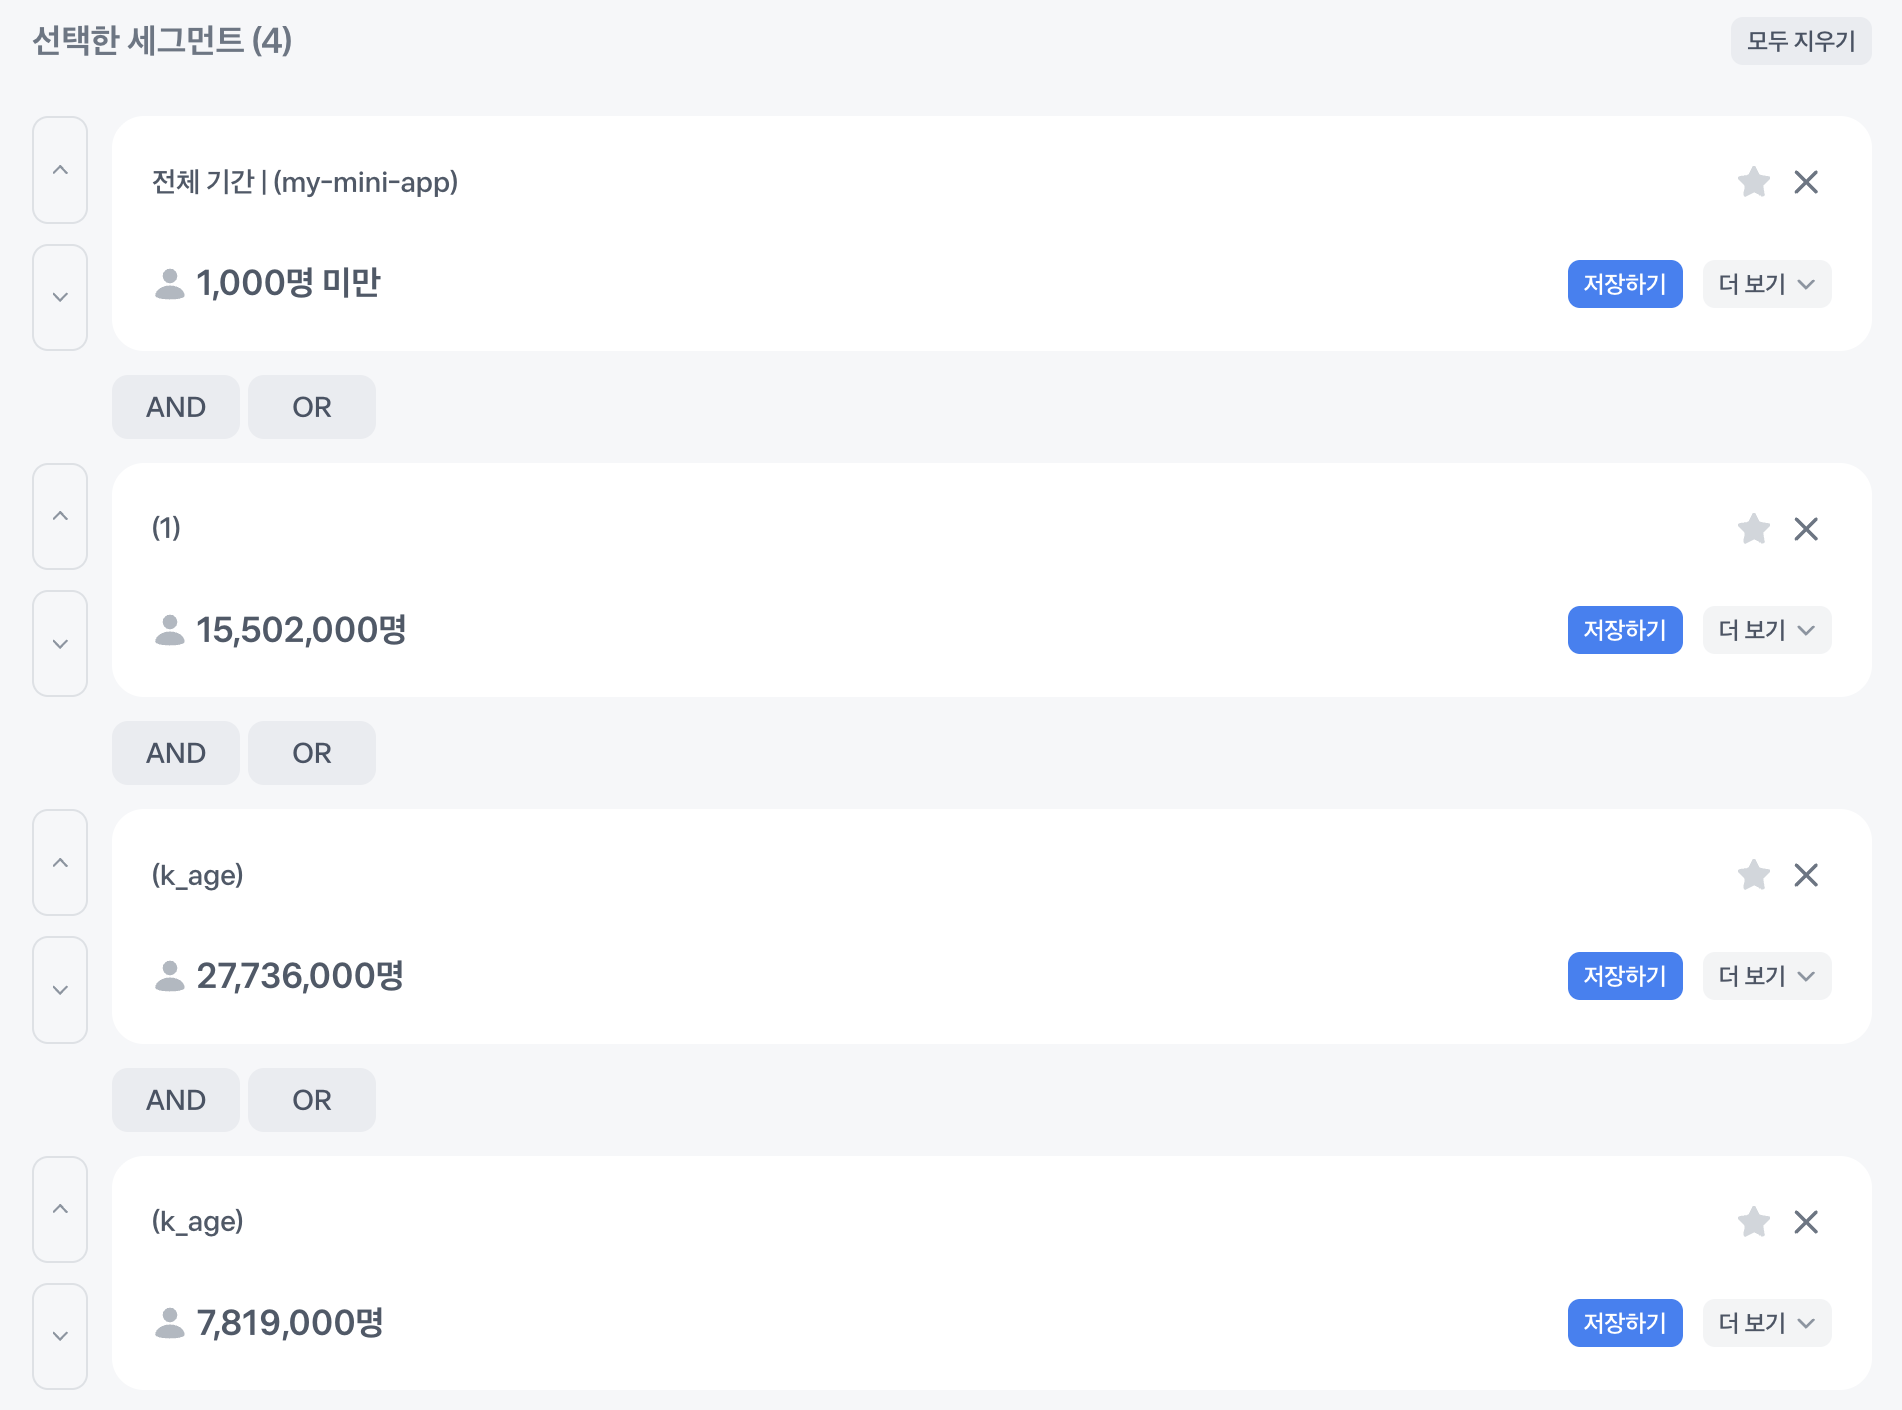Open 더 보기 dropdown for 15,502,000명 segment

pos(1766,630)
